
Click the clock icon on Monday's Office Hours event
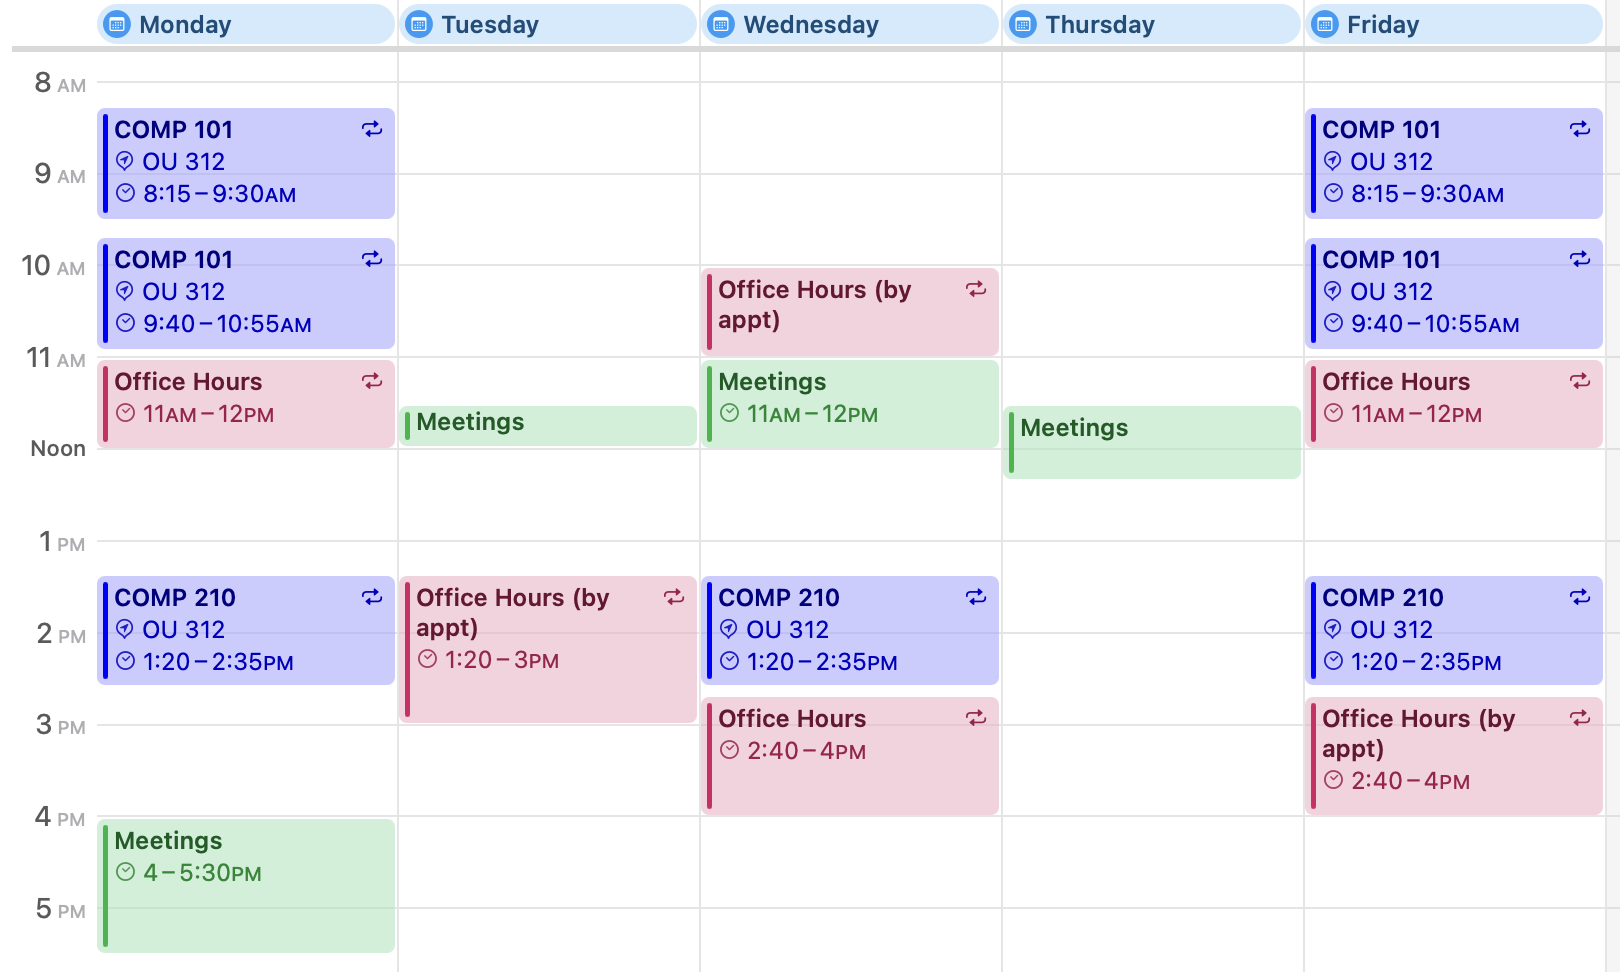[x=126, y=413]
